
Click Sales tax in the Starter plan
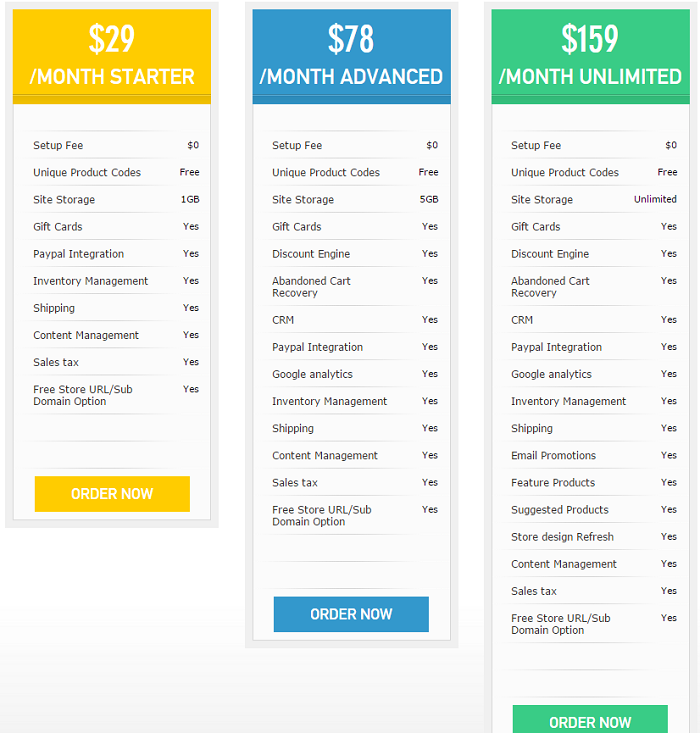click(56, 363)
